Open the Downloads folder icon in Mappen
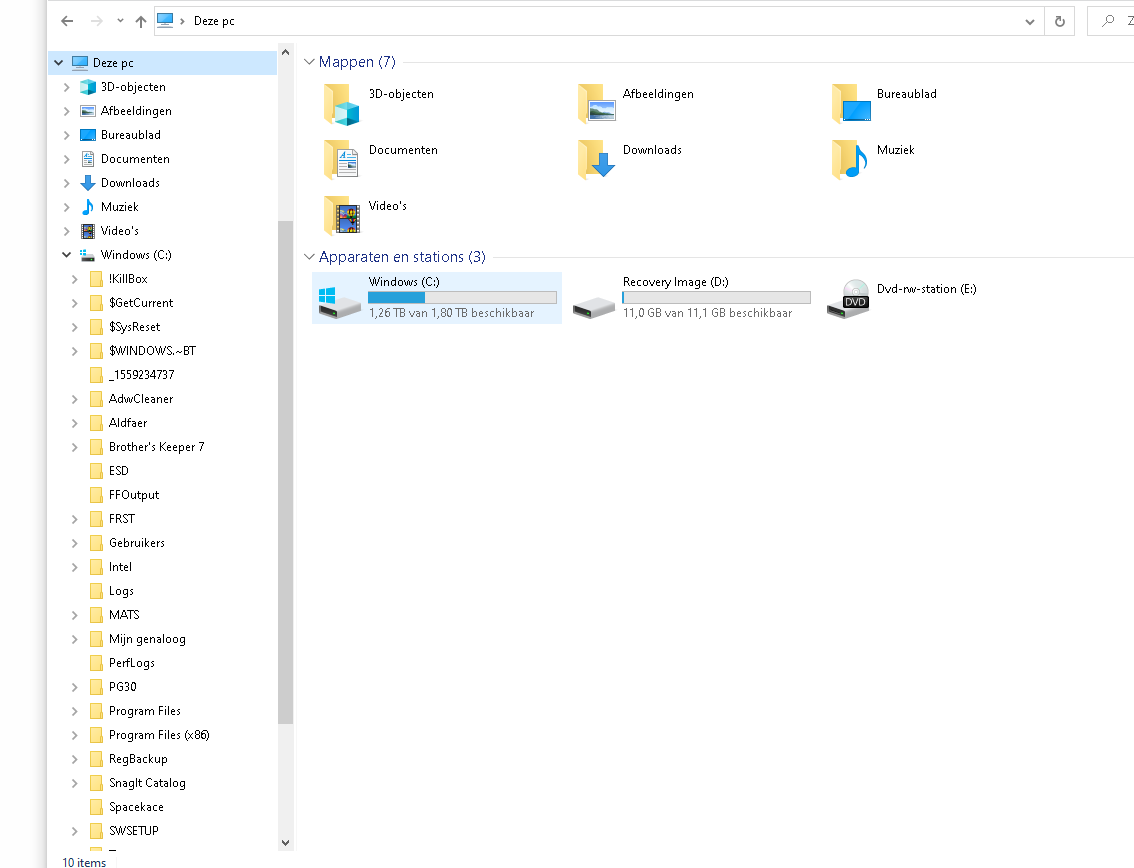 pos(596,160)
